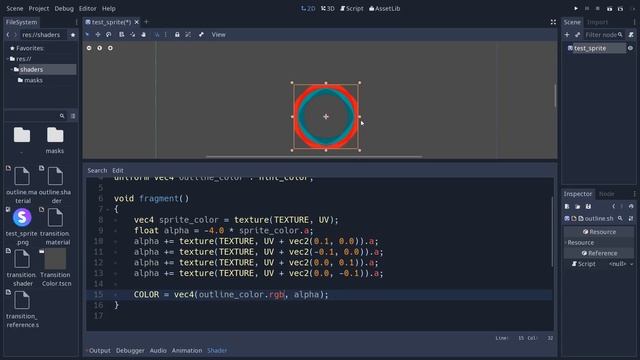640x360 pixels.
Task: Open FileSystem dock options menu
Action: 76,22
